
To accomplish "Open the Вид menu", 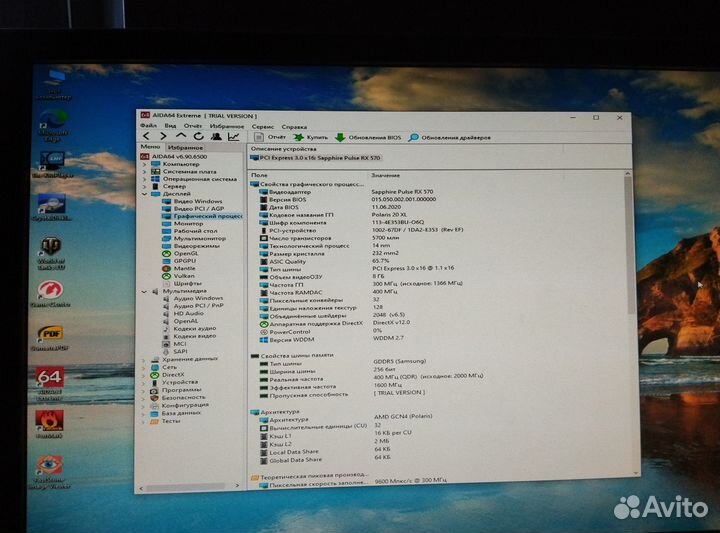I will click(170, 125).
